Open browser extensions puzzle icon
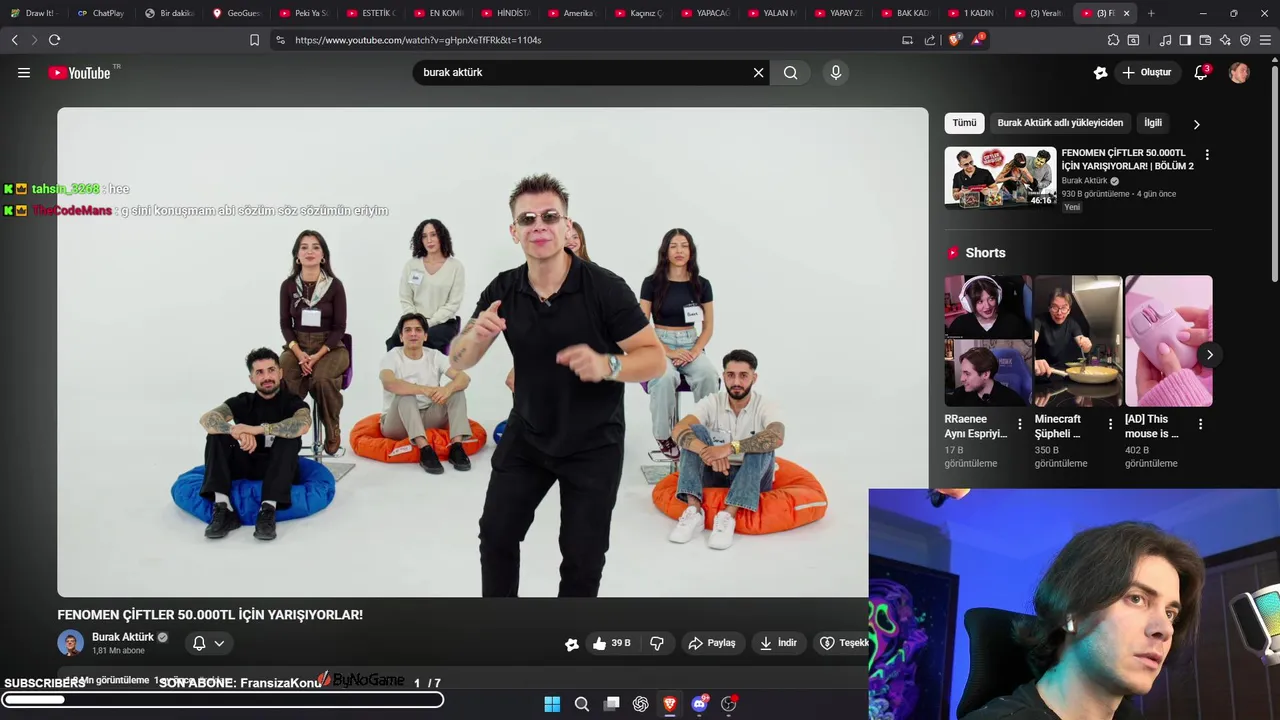 (x=1113, y=40)
